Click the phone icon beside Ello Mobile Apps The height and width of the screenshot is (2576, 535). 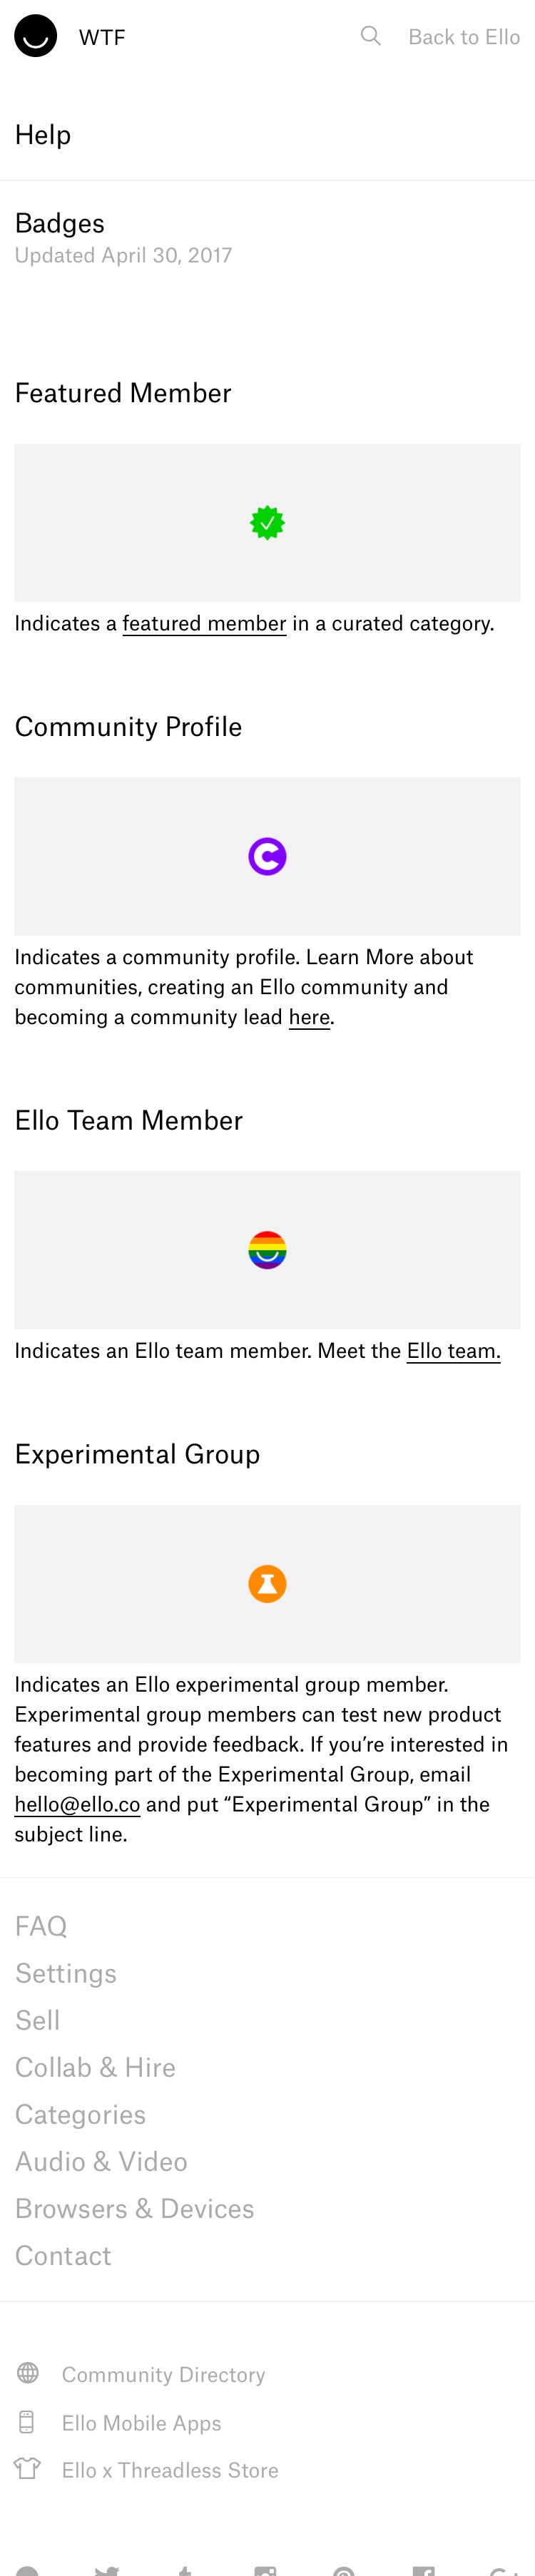tap(27, 2421)
